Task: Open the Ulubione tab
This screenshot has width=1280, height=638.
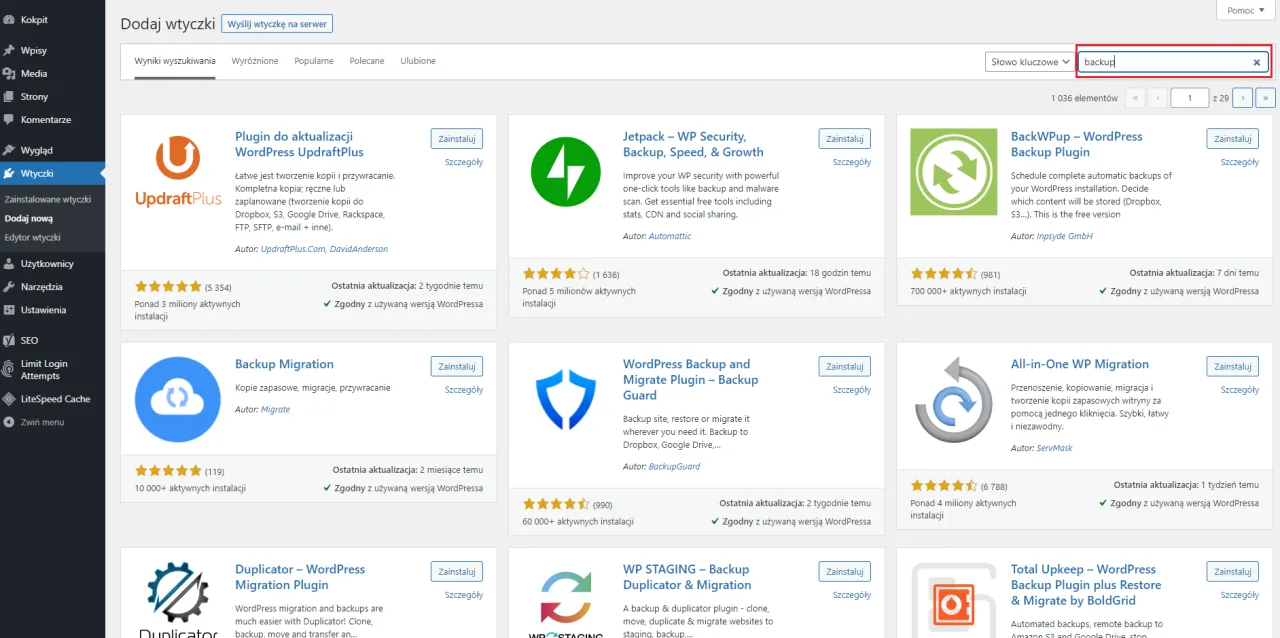Action: pyautogui.click(x=418, y=60)
